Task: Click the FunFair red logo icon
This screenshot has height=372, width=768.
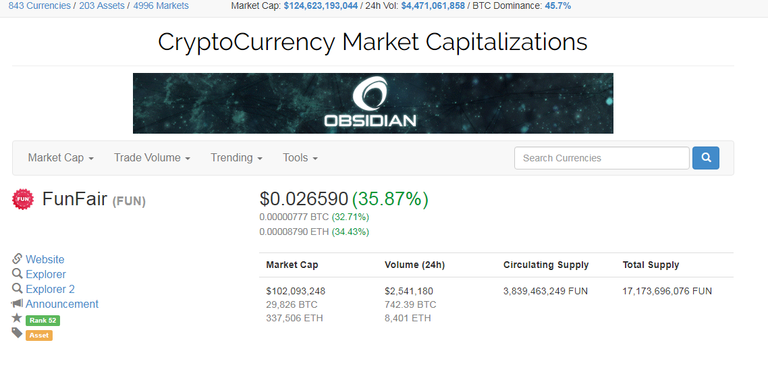Action: [23, 199]
